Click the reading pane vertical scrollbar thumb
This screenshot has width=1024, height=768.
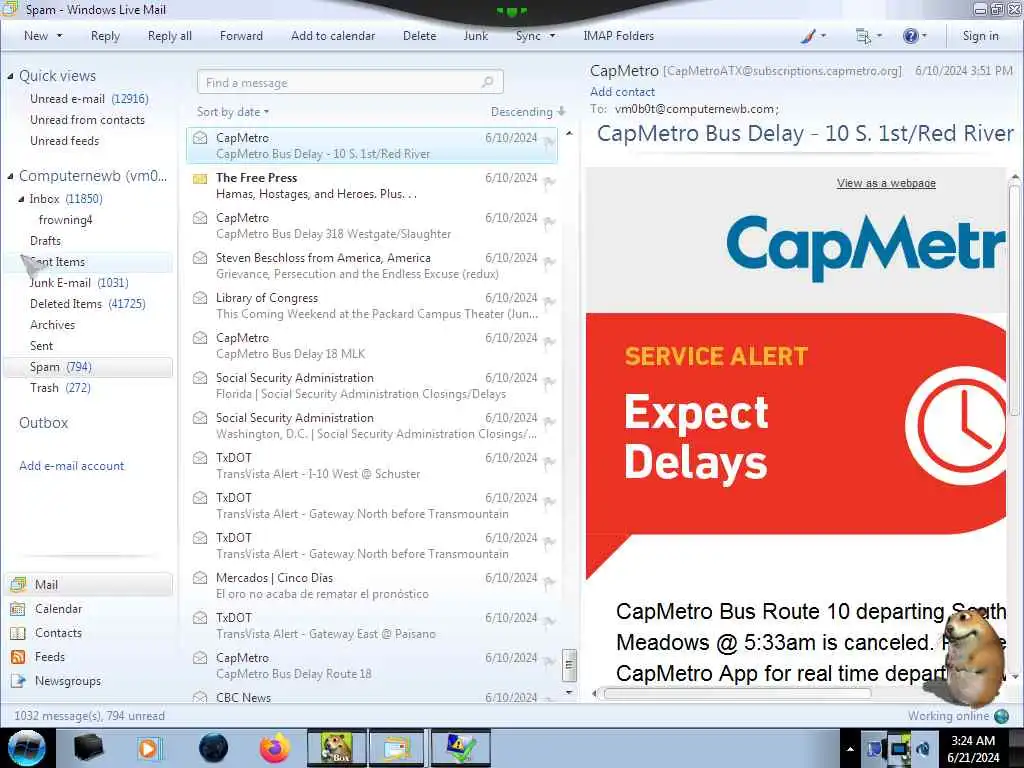point(1014,298)
